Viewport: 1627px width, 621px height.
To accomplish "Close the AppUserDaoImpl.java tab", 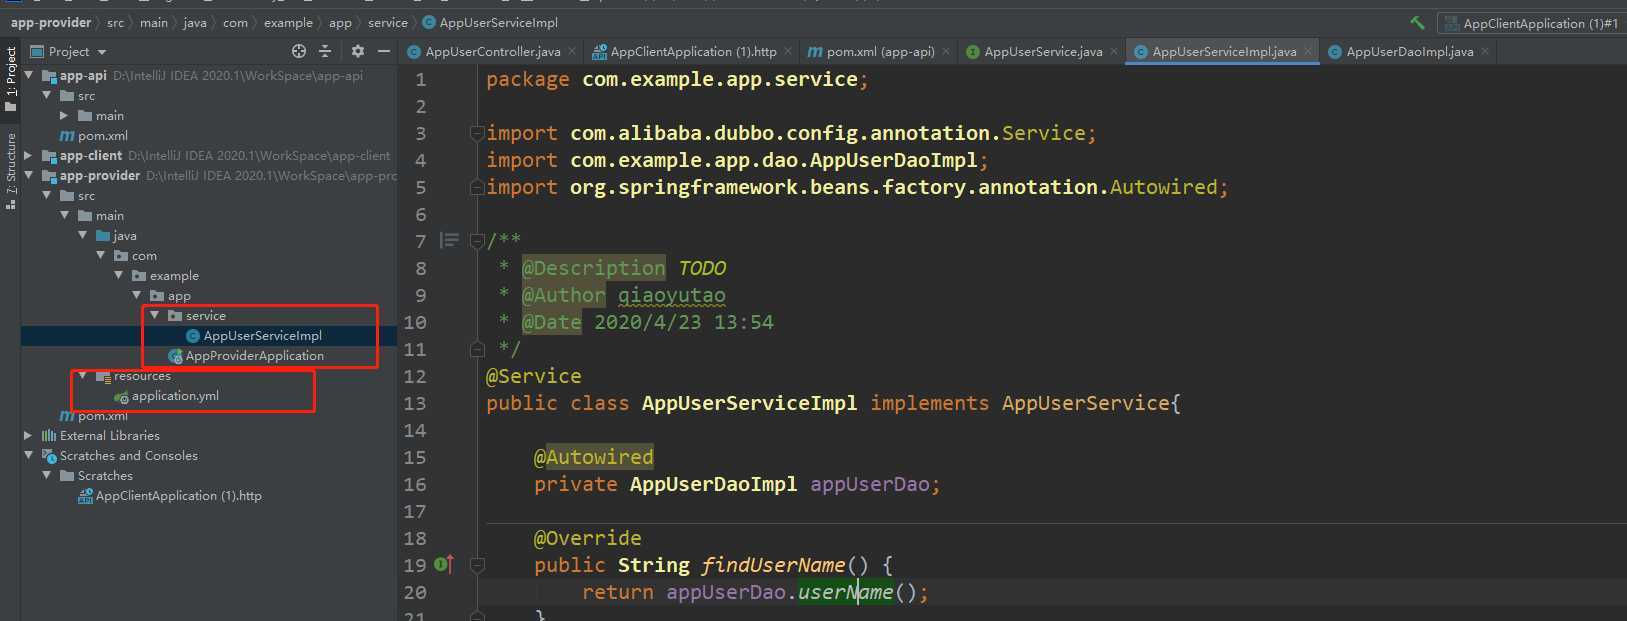I will [1485, 51].
